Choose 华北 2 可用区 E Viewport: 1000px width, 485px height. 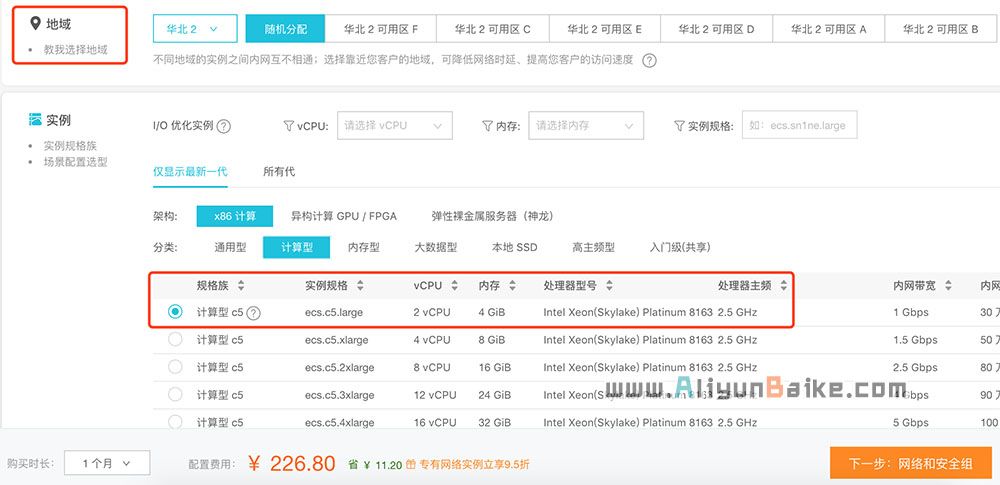(605, 29)
